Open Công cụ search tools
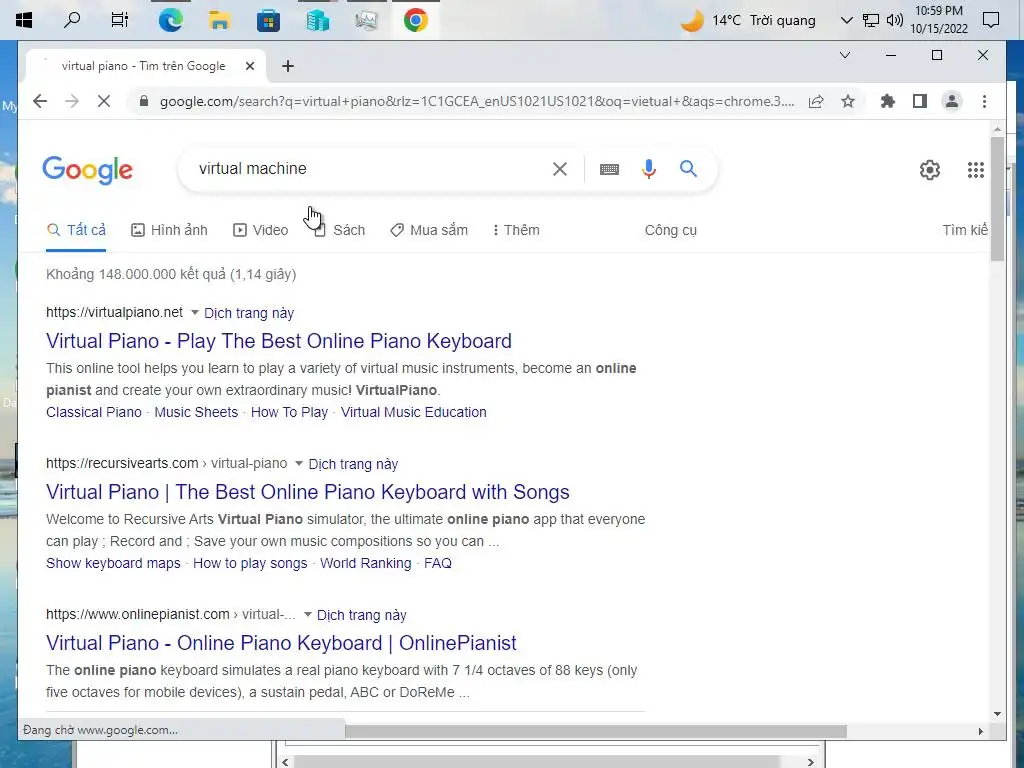 pos(671,230)
